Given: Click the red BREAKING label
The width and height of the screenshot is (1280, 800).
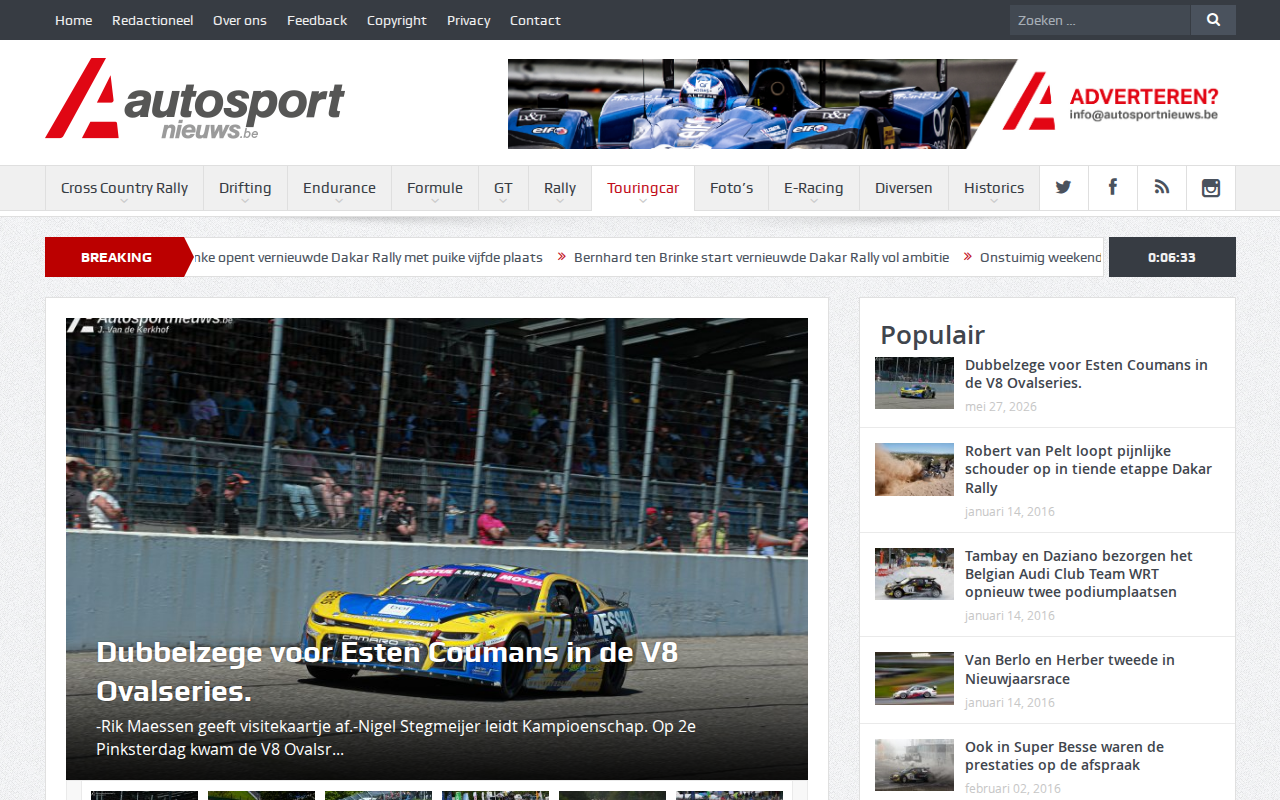Looking at the screenshot, I should [x=117, y=257].
